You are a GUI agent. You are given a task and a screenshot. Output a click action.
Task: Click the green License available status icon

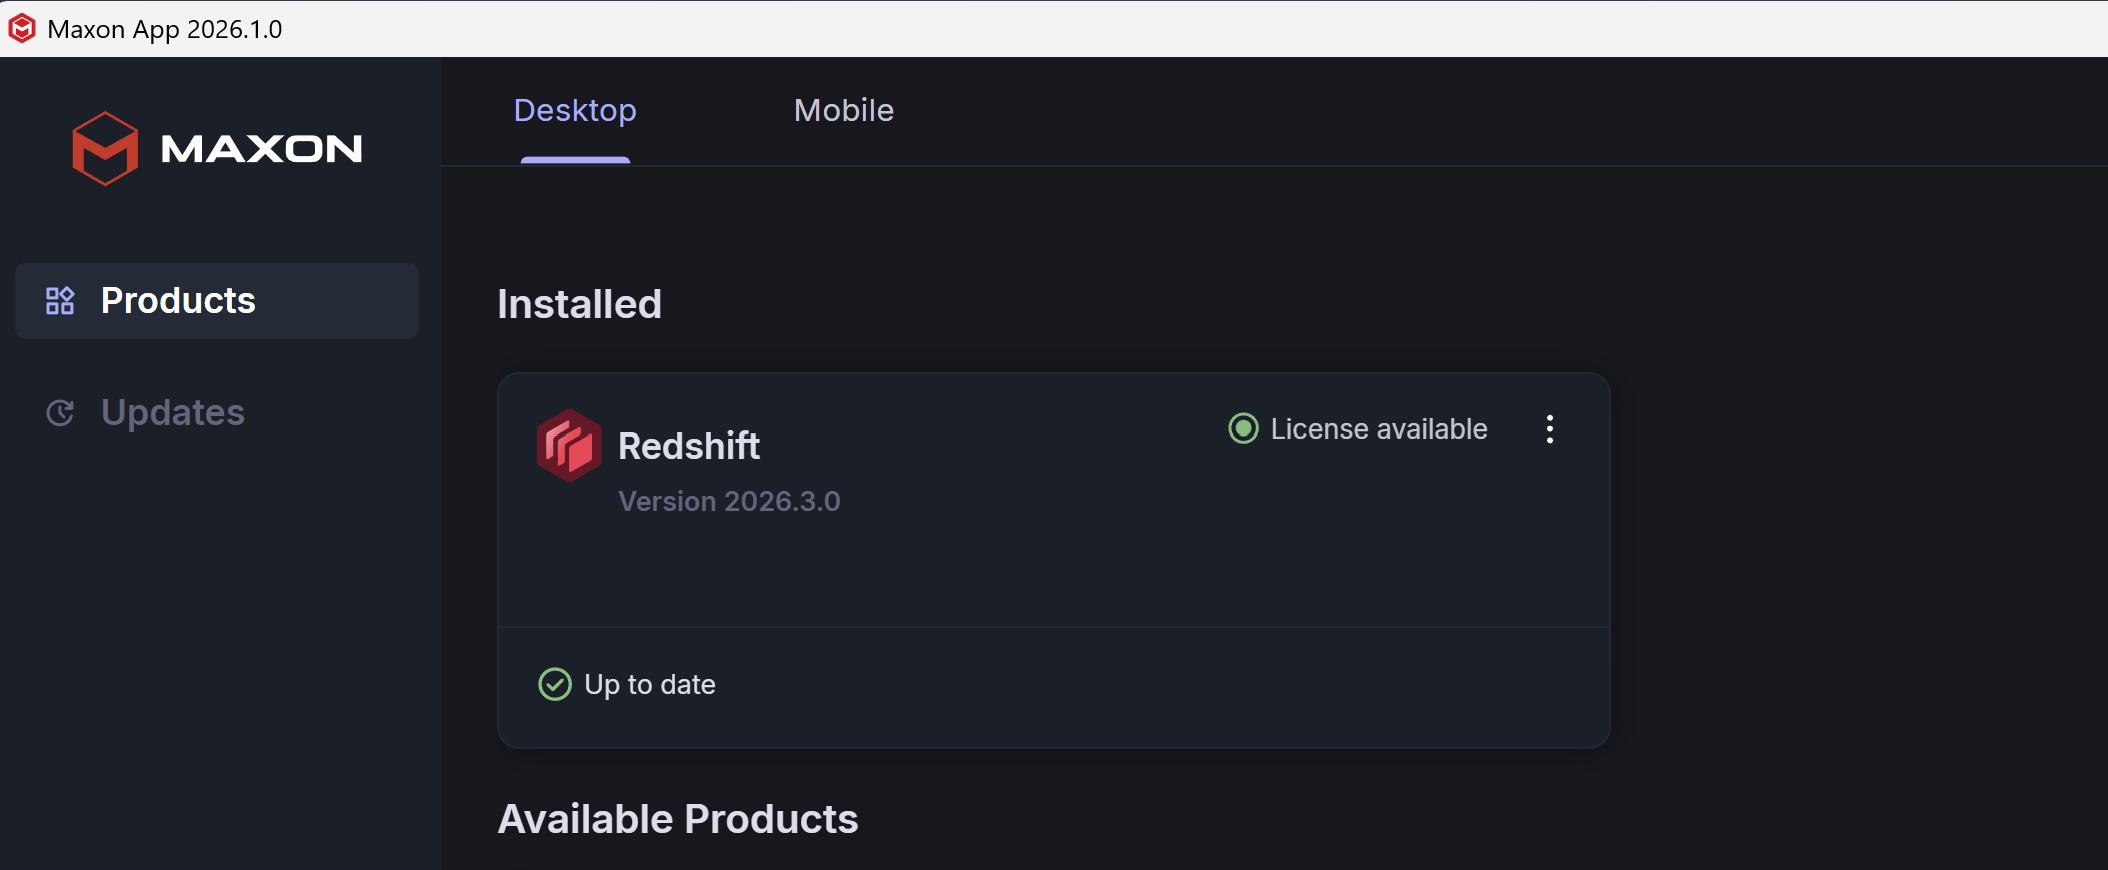coord(1243,429)
